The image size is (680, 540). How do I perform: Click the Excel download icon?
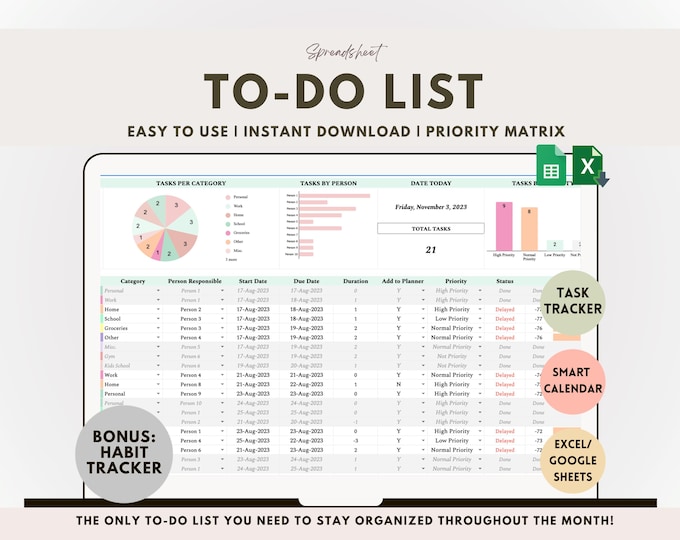point(590,167)
